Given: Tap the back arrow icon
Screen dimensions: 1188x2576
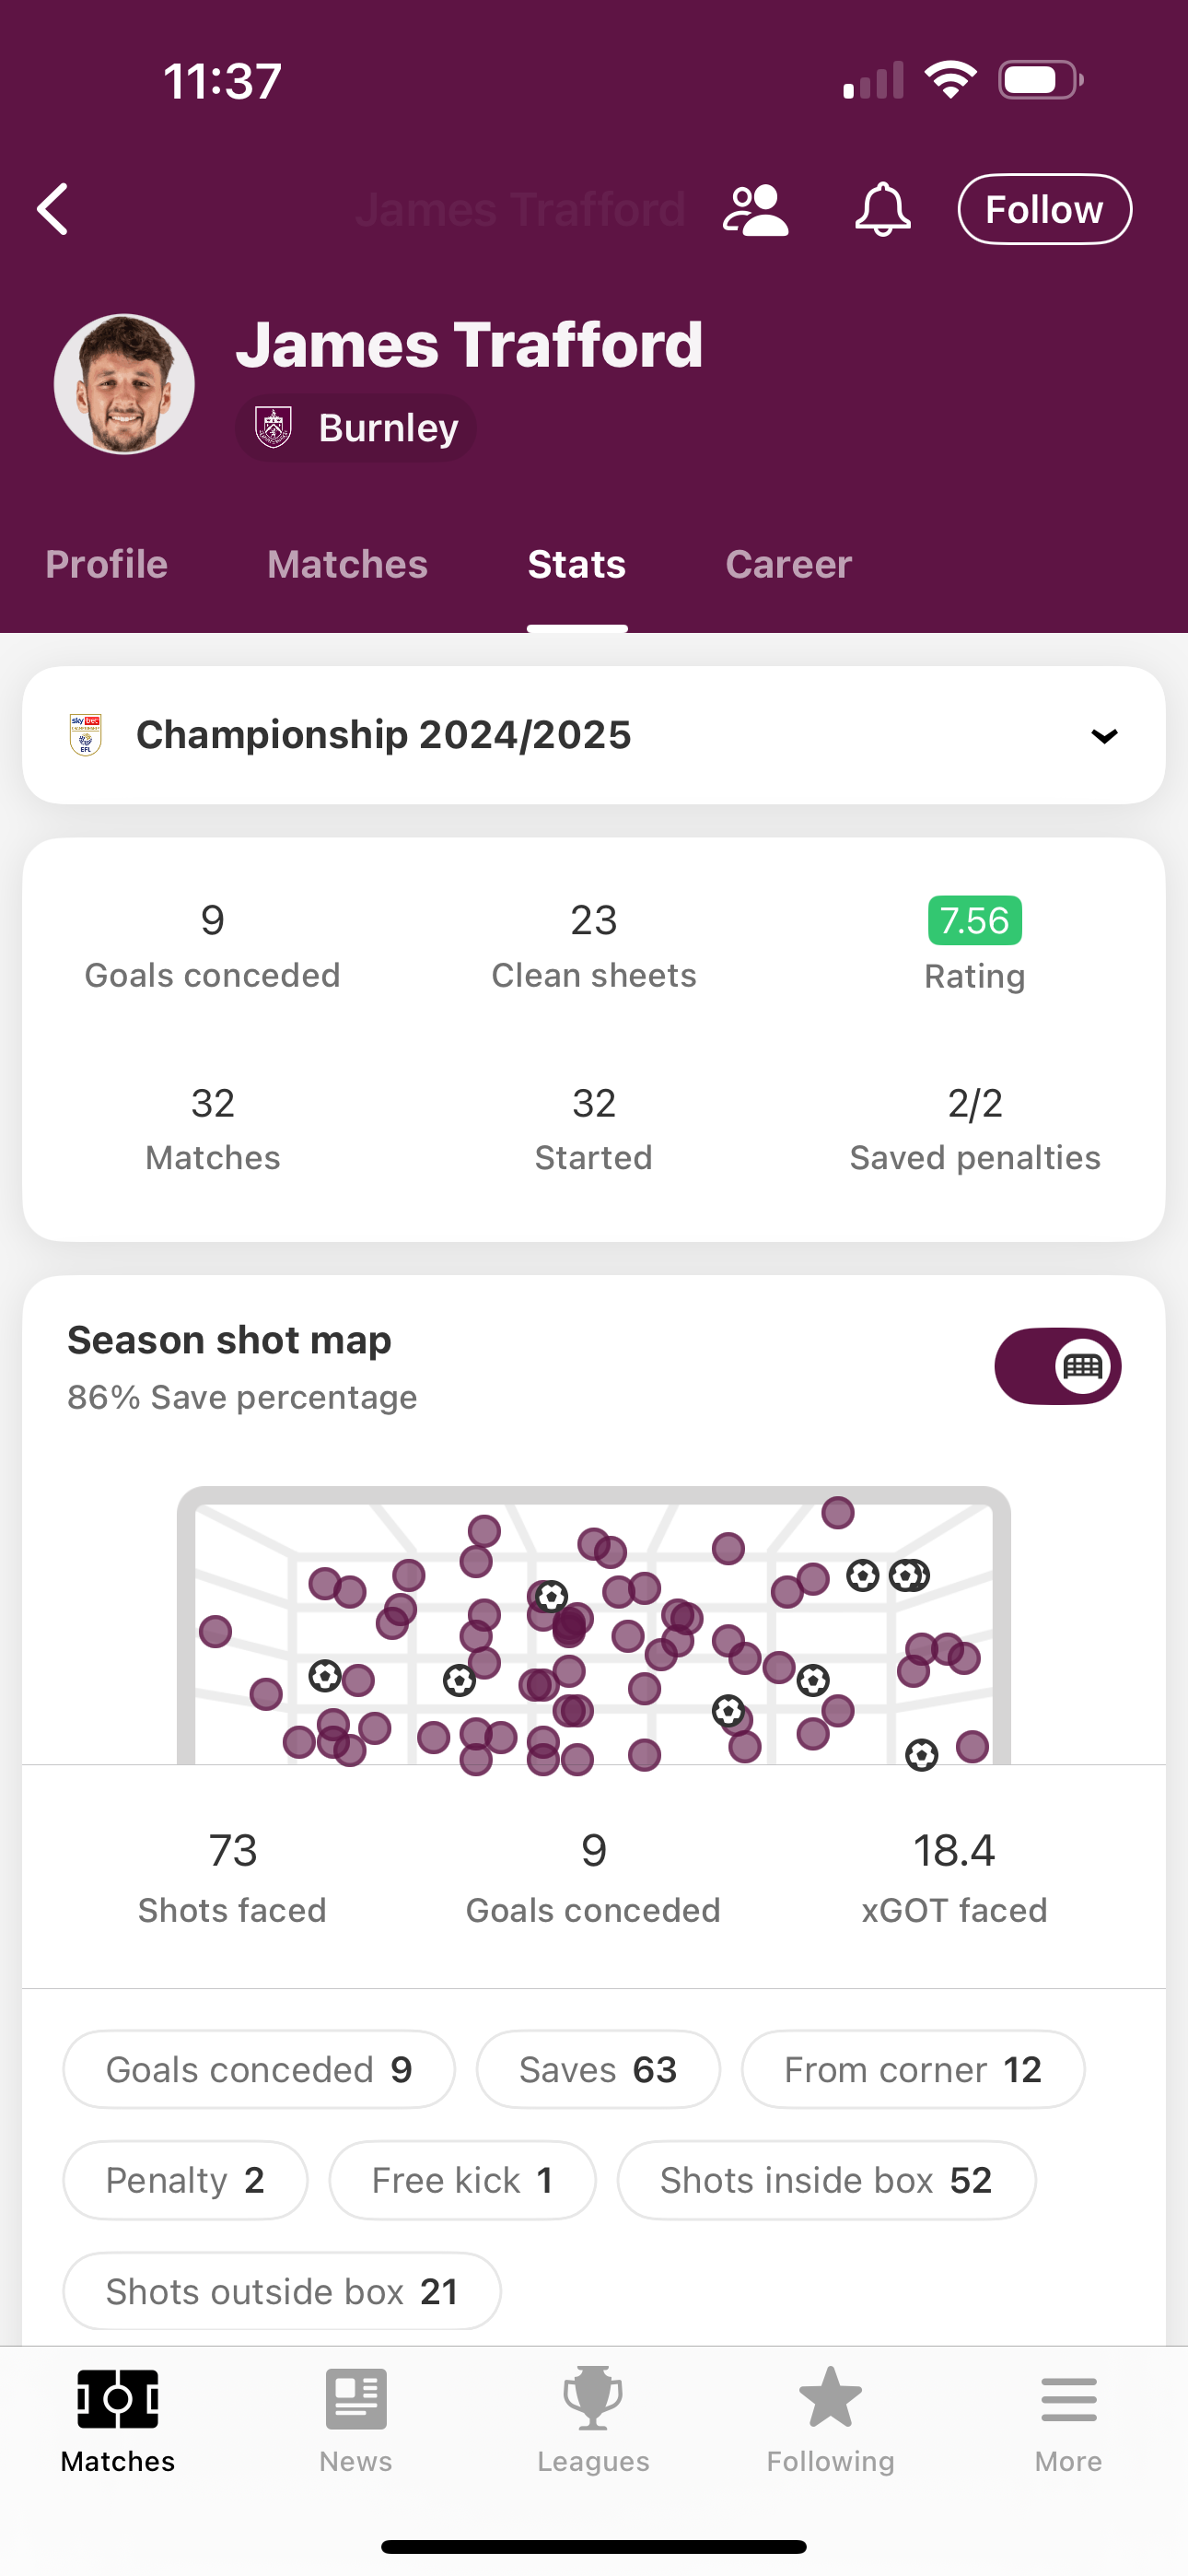Looking at the screenshot, I should coord(53,209).
